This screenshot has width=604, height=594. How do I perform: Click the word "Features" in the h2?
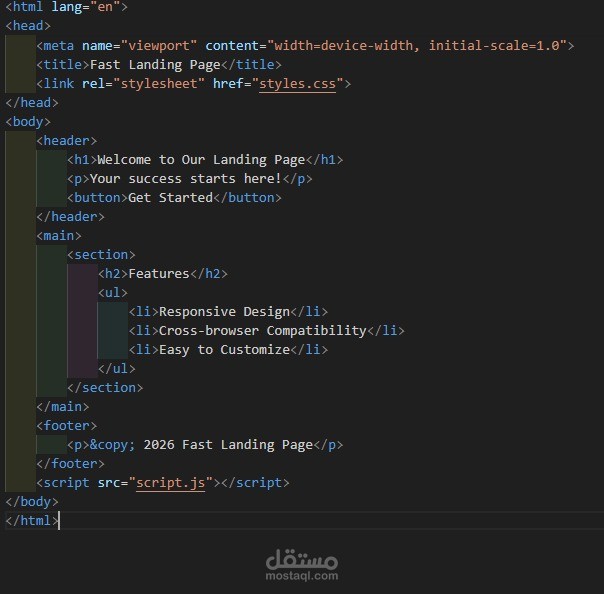(159, 274)
